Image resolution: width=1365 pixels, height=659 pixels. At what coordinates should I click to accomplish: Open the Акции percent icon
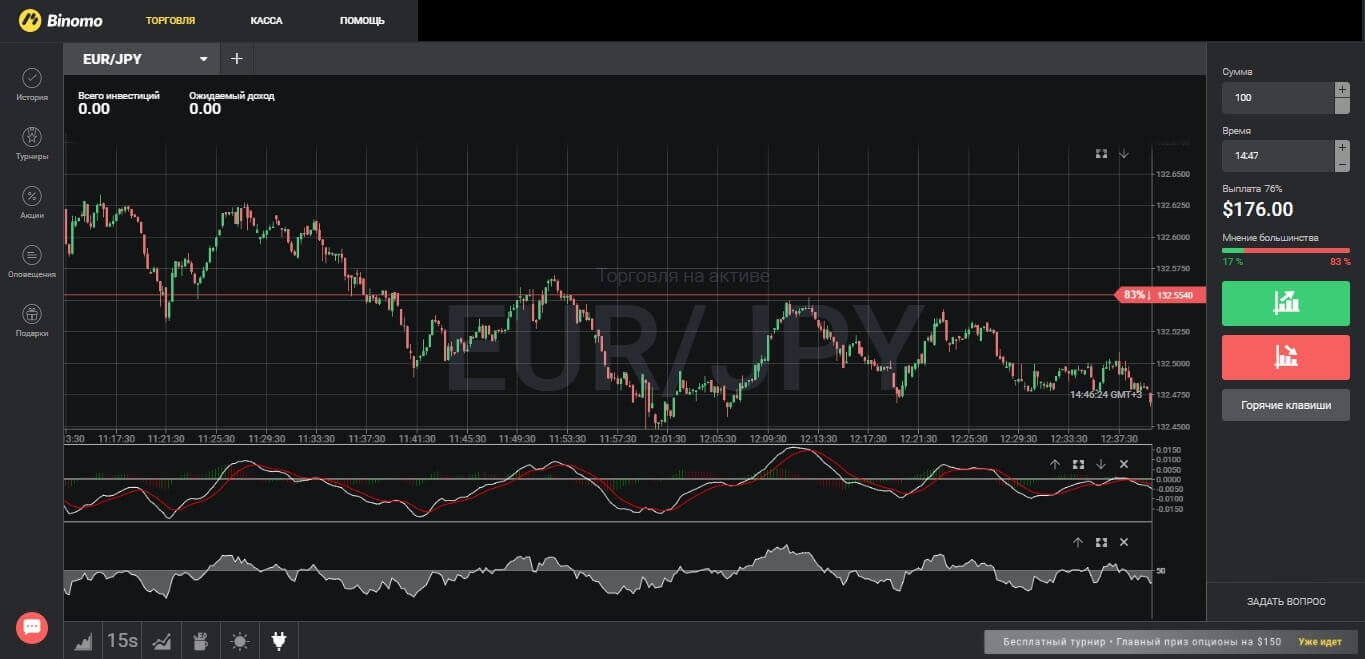(x=32, y=202)
